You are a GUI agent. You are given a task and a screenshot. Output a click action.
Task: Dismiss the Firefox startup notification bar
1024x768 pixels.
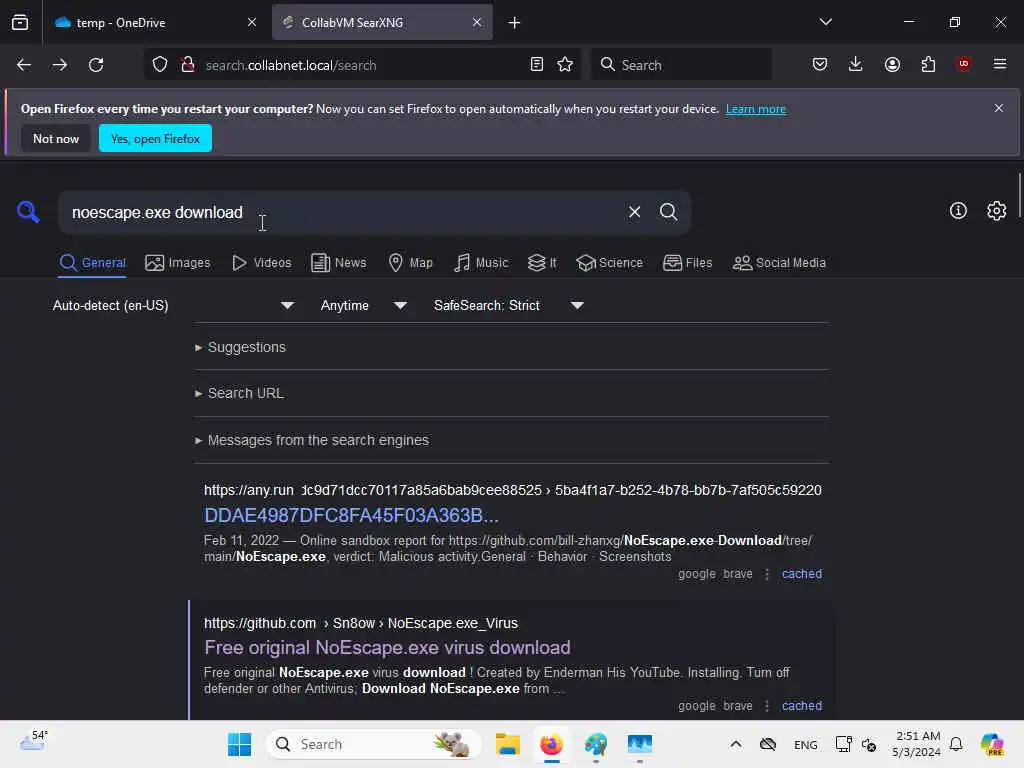click(x=999, y=108)
